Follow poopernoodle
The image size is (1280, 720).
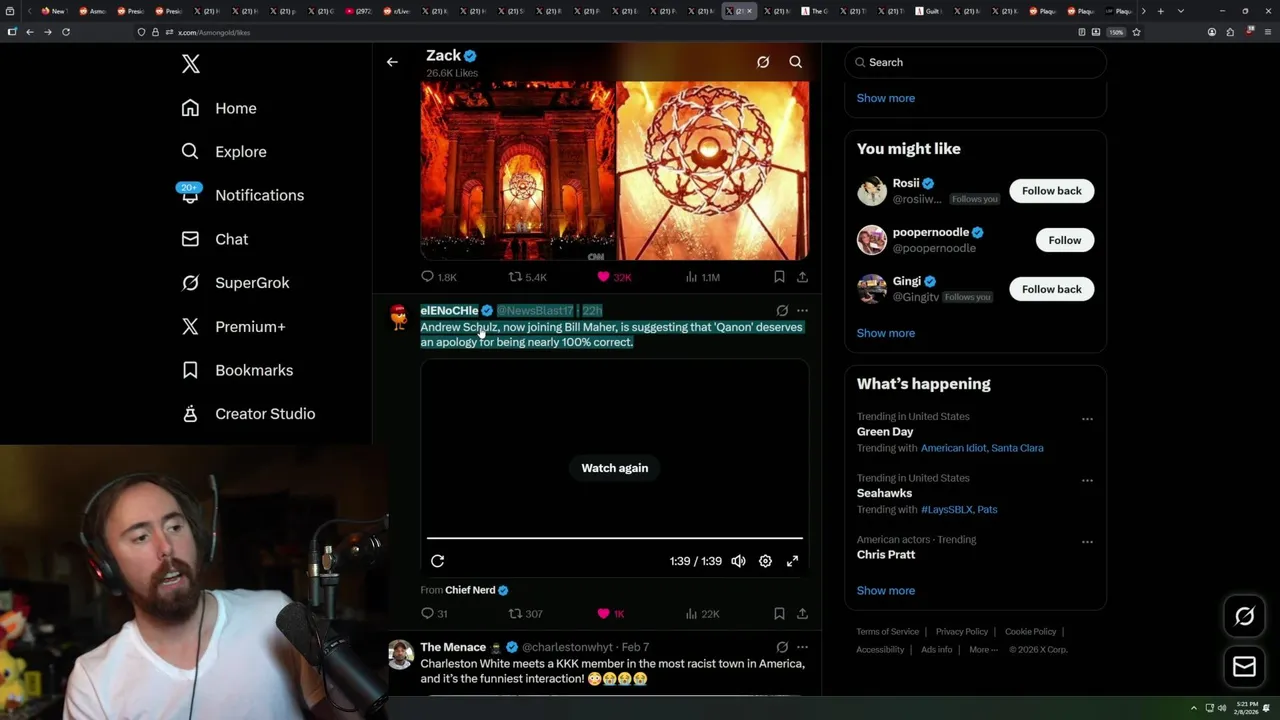pos(1064,240)
